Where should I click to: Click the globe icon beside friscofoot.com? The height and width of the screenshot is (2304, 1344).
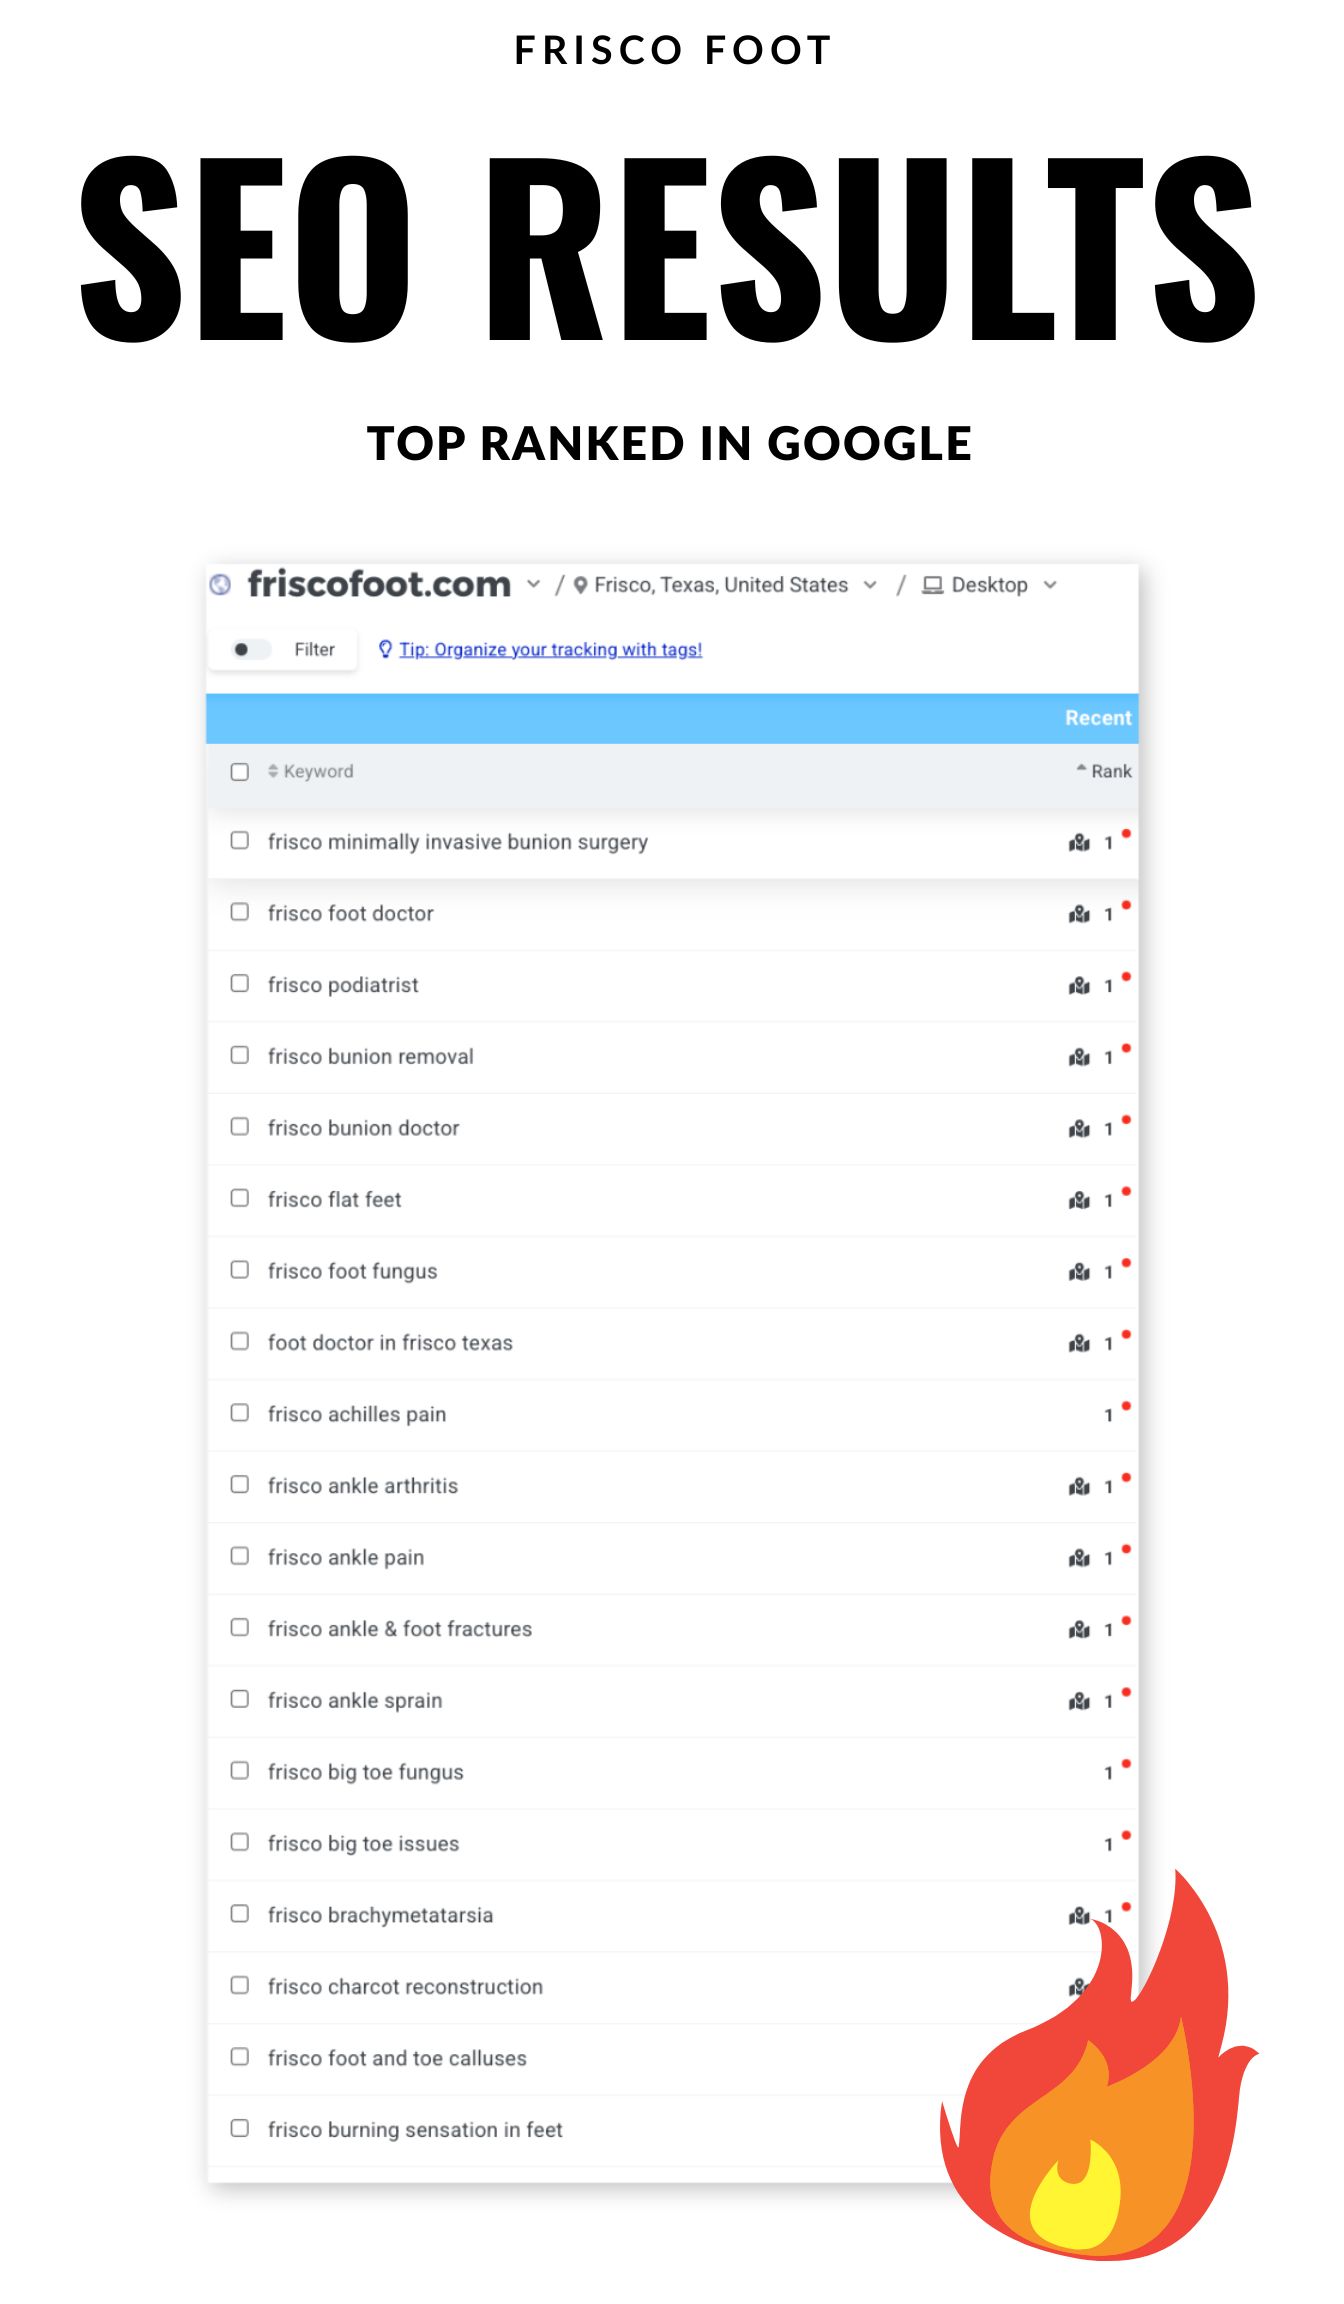tap(221, 584)
